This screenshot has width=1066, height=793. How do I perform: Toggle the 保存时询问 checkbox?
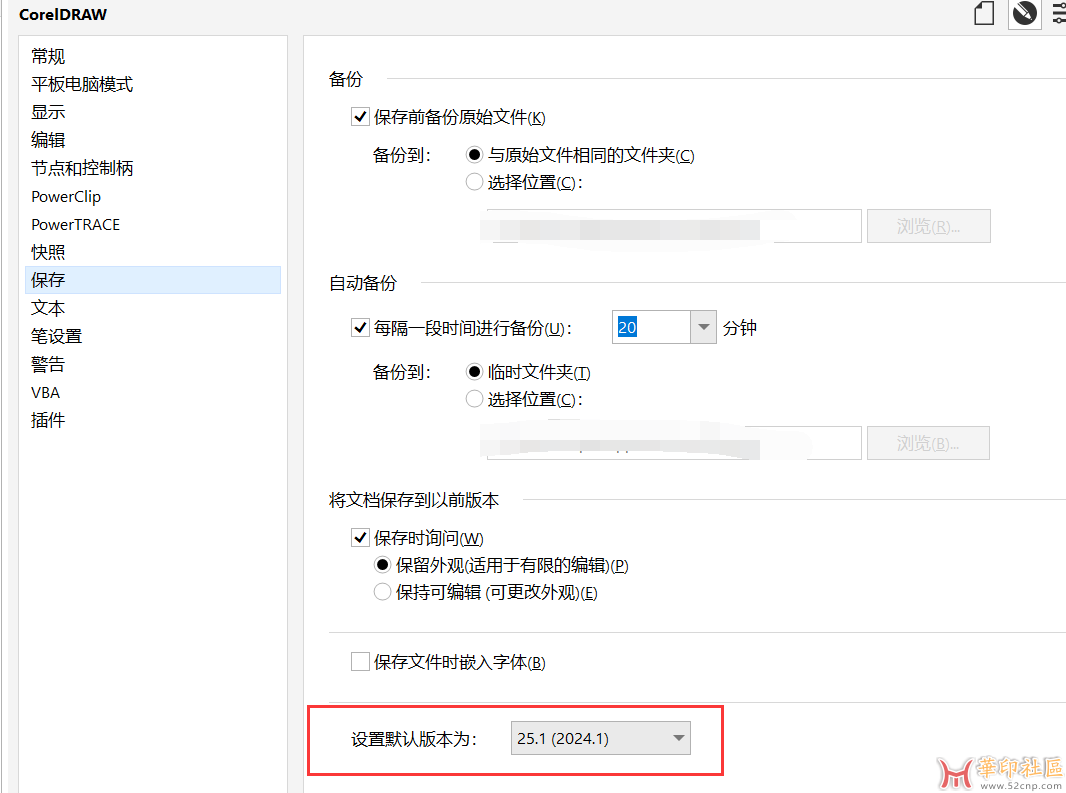coord(360,538)
